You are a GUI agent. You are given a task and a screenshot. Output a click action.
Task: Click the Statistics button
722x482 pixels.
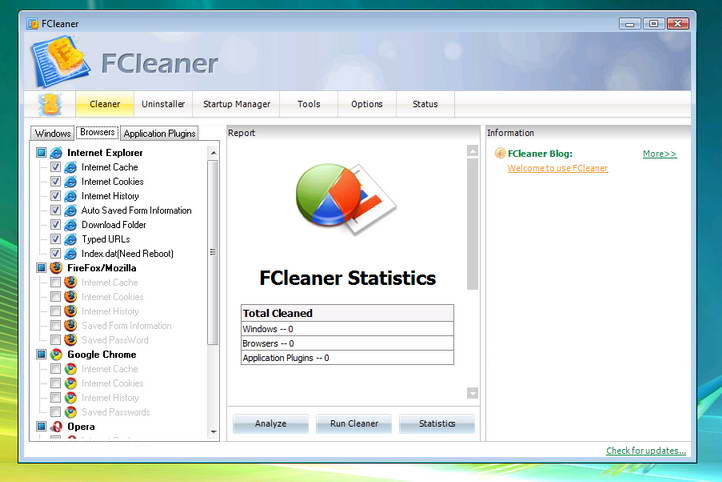coord(437,424)
